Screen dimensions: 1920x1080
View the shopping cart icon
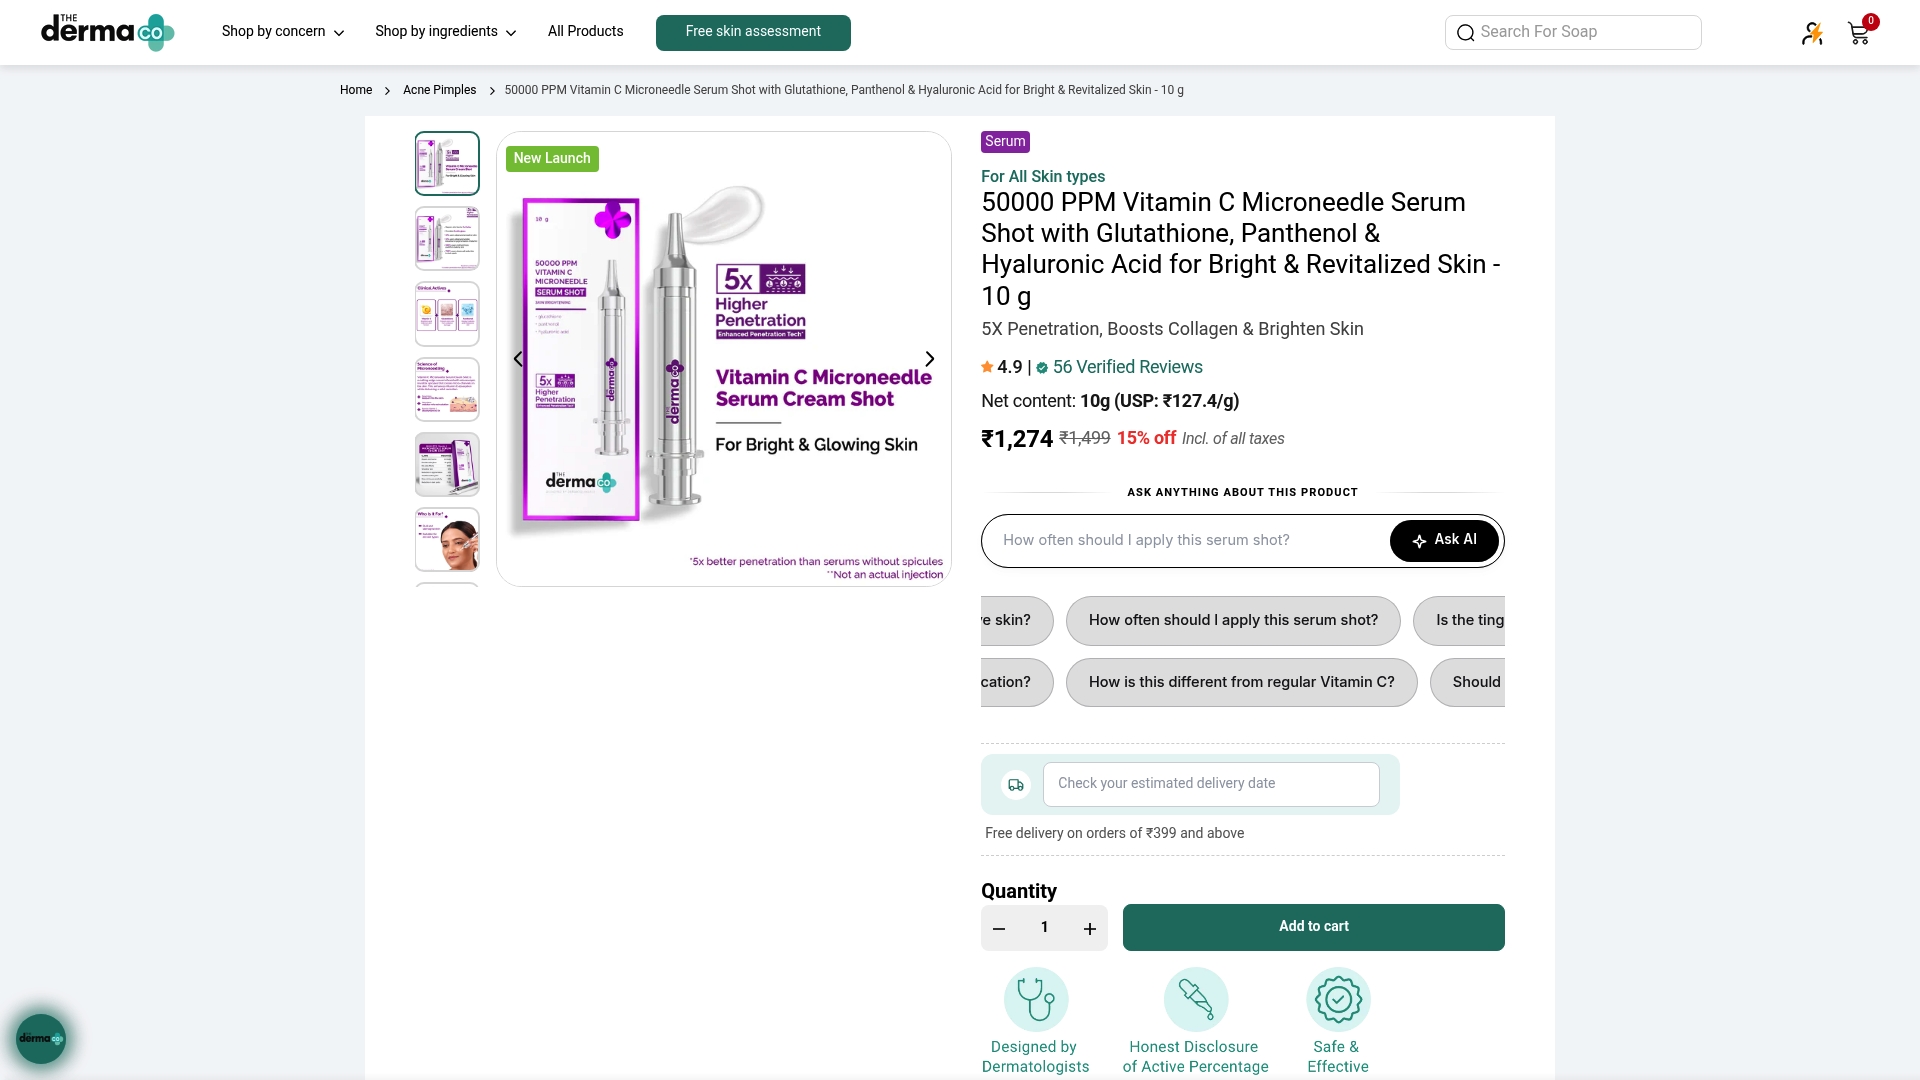tap(1860, 32)
